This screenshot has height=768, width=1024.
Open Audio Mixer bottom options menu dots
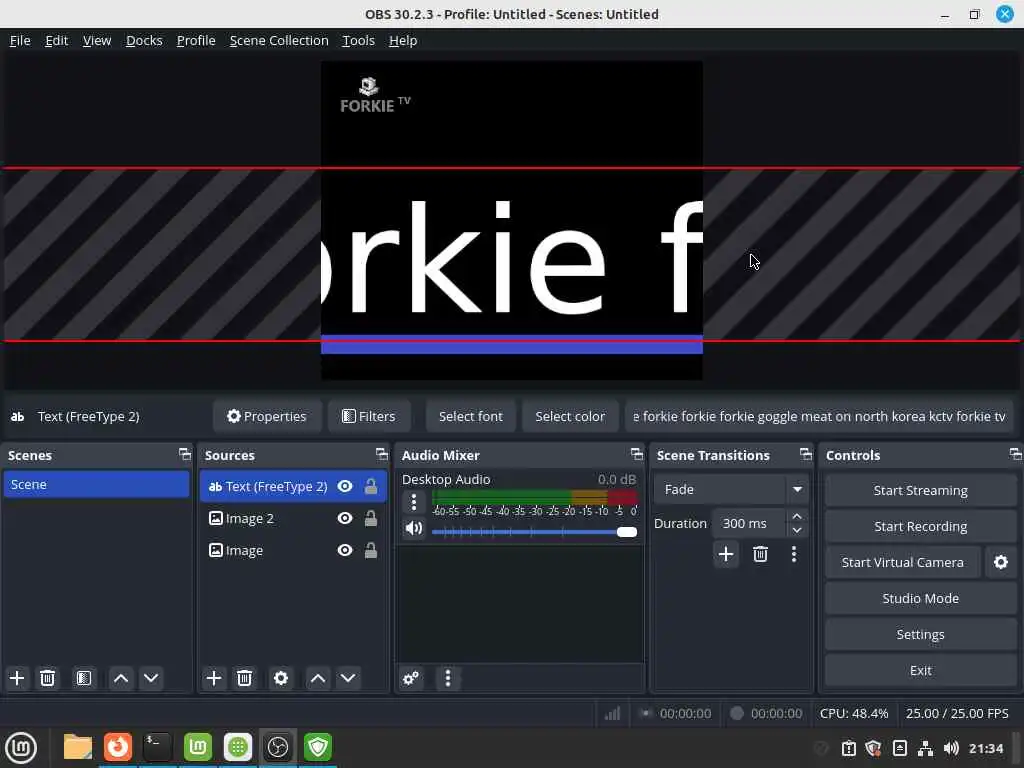pos(447,678)
